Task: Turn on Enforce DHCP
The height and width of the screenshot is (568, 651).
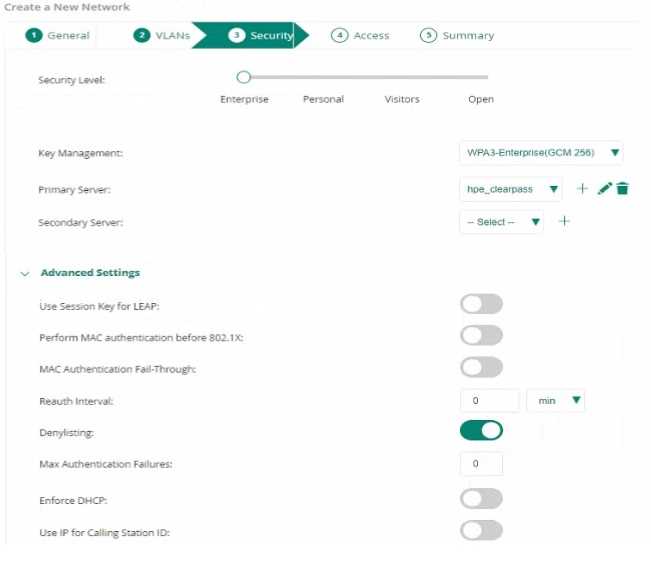Action: 481,497
